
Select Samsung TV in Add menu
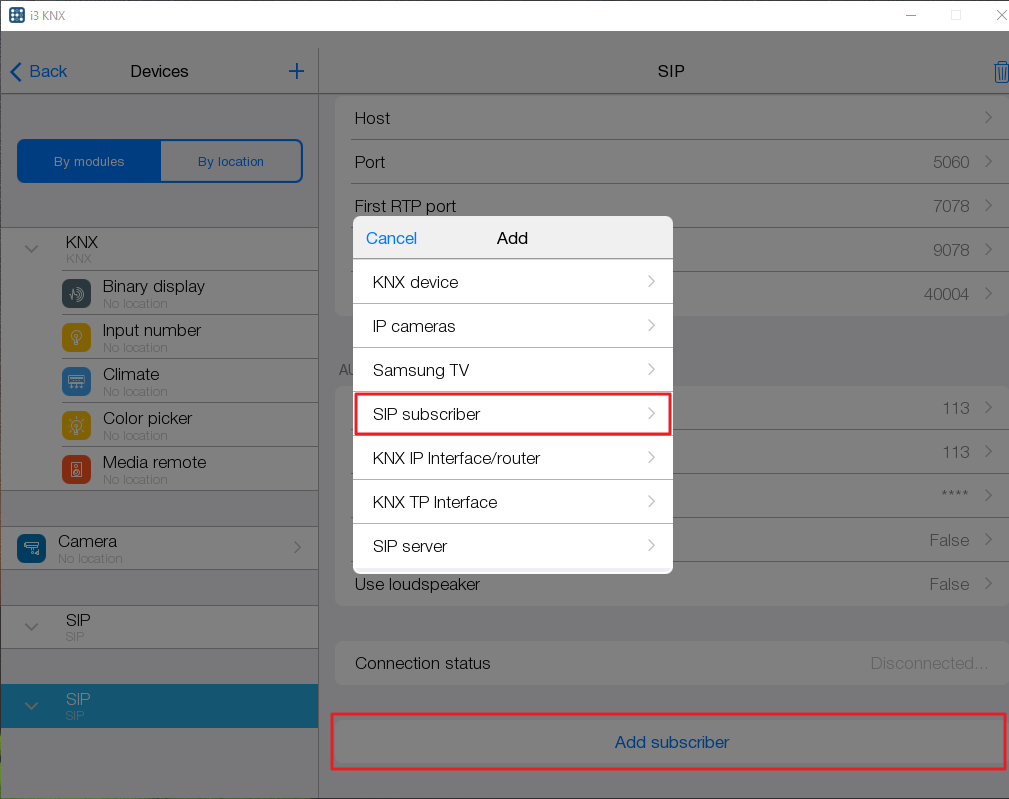tap(512, 370)
